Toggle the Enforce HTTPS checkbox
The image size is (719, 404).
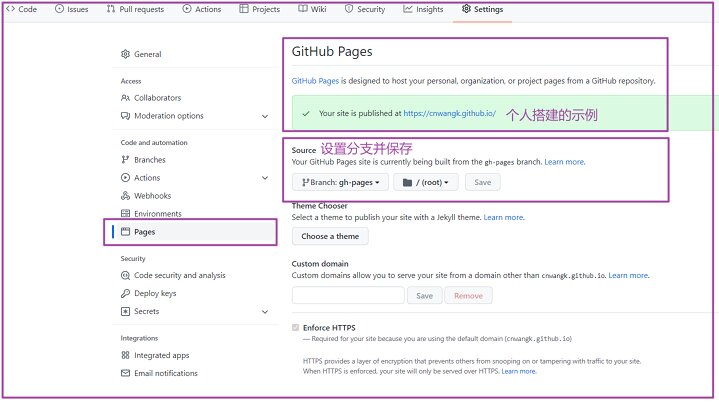[295, 327]
